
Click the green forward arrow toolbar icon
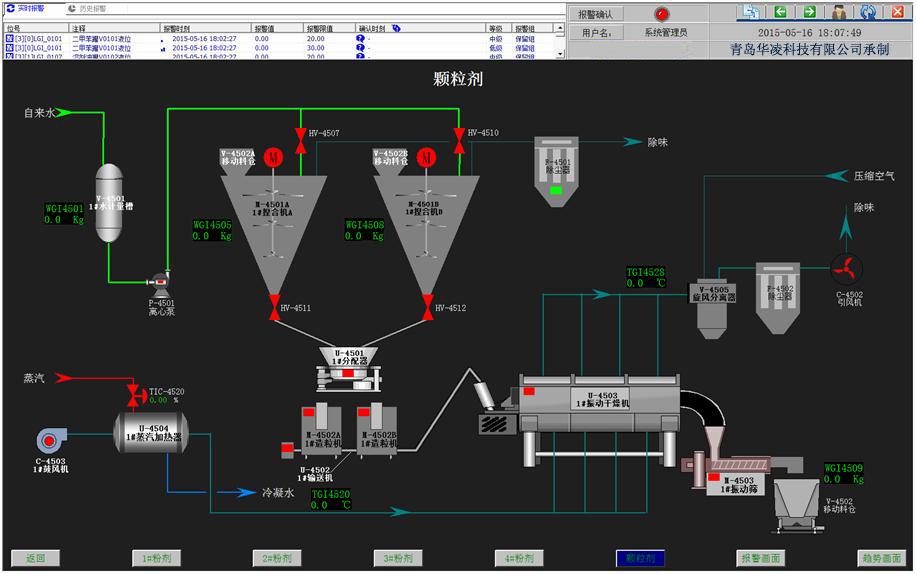click(x=809, y=12)
